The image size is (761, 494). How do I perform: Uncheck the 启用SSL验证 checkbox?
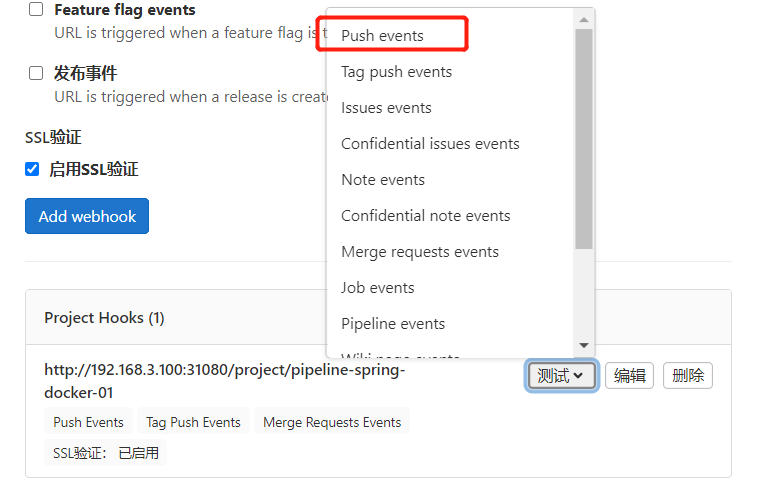coord(32,169)
